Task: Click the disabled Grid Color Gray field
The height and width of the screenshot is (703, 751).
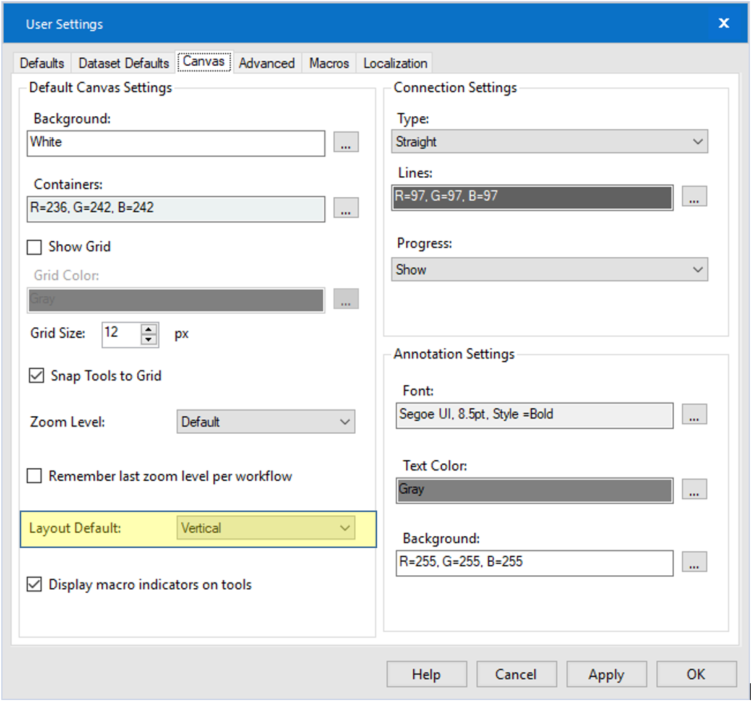Action: (176, 300)
